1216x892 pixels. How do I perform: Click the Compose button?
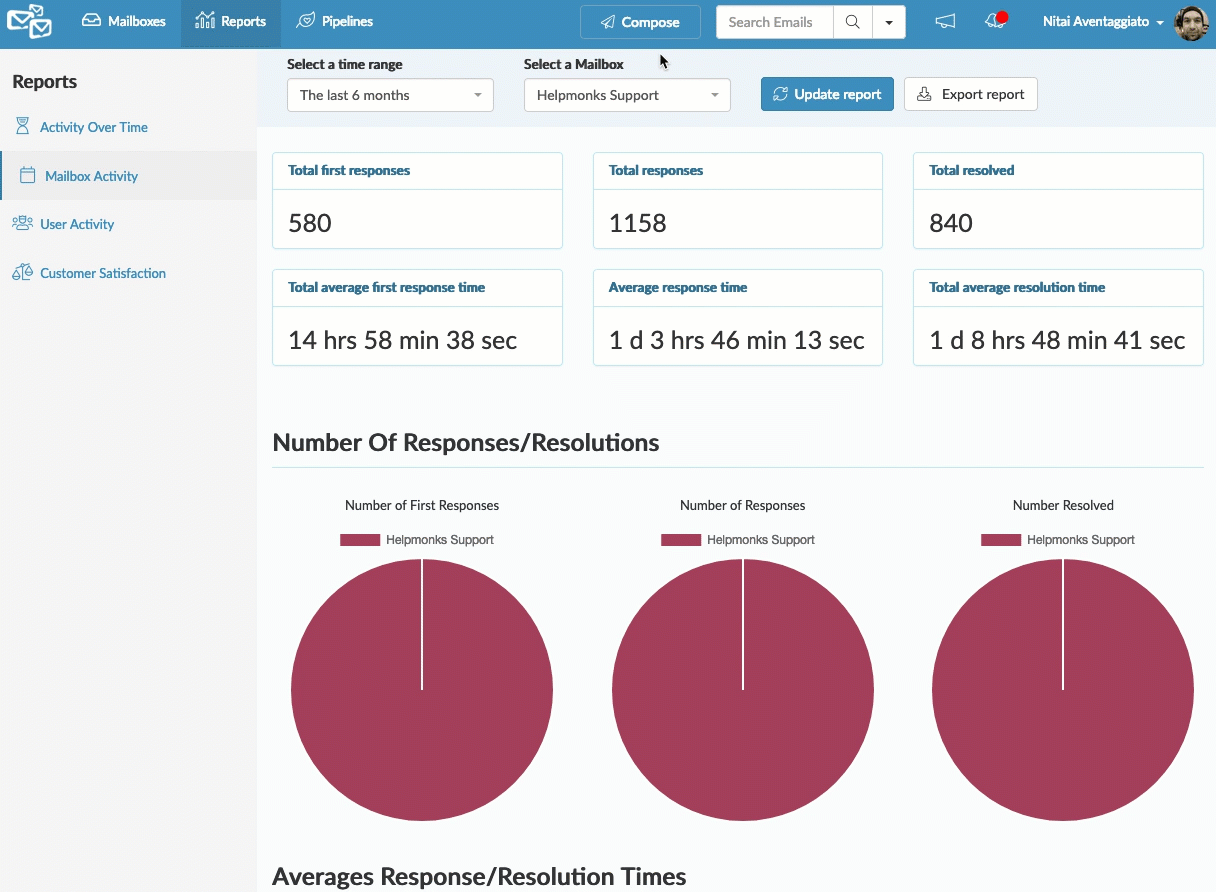pyautogui.click(x=640, y=22)
